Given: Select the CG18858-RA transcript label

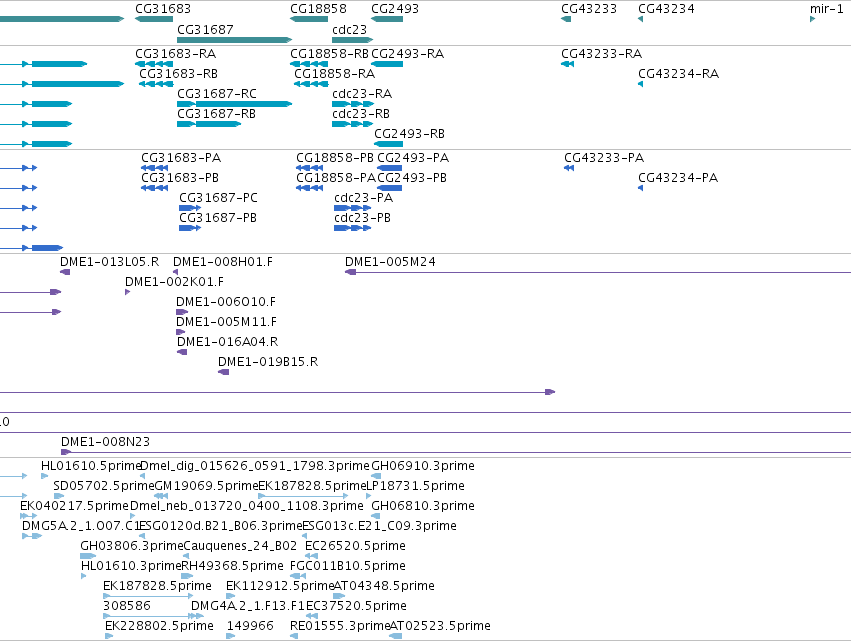Looking at the screenshot, I should [x=334, y=74].
